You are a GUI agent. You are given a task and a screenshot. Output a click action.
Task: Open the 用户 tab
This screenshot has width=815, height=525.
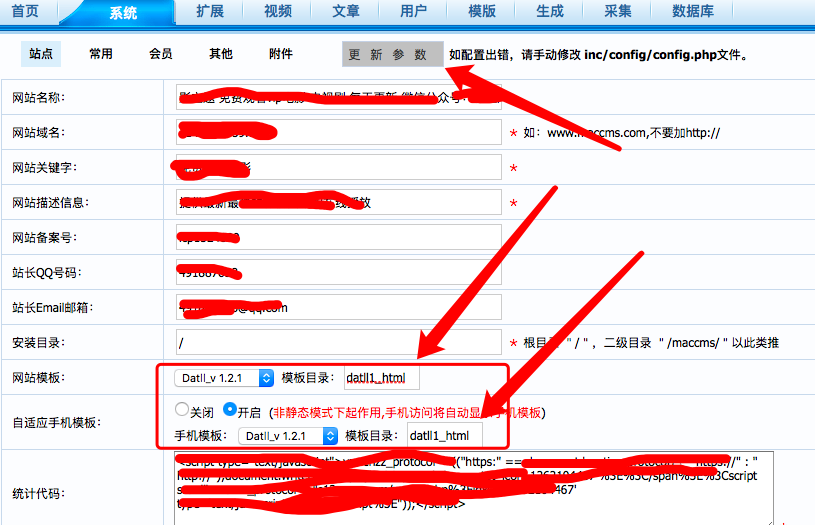(x=414, y=11)
